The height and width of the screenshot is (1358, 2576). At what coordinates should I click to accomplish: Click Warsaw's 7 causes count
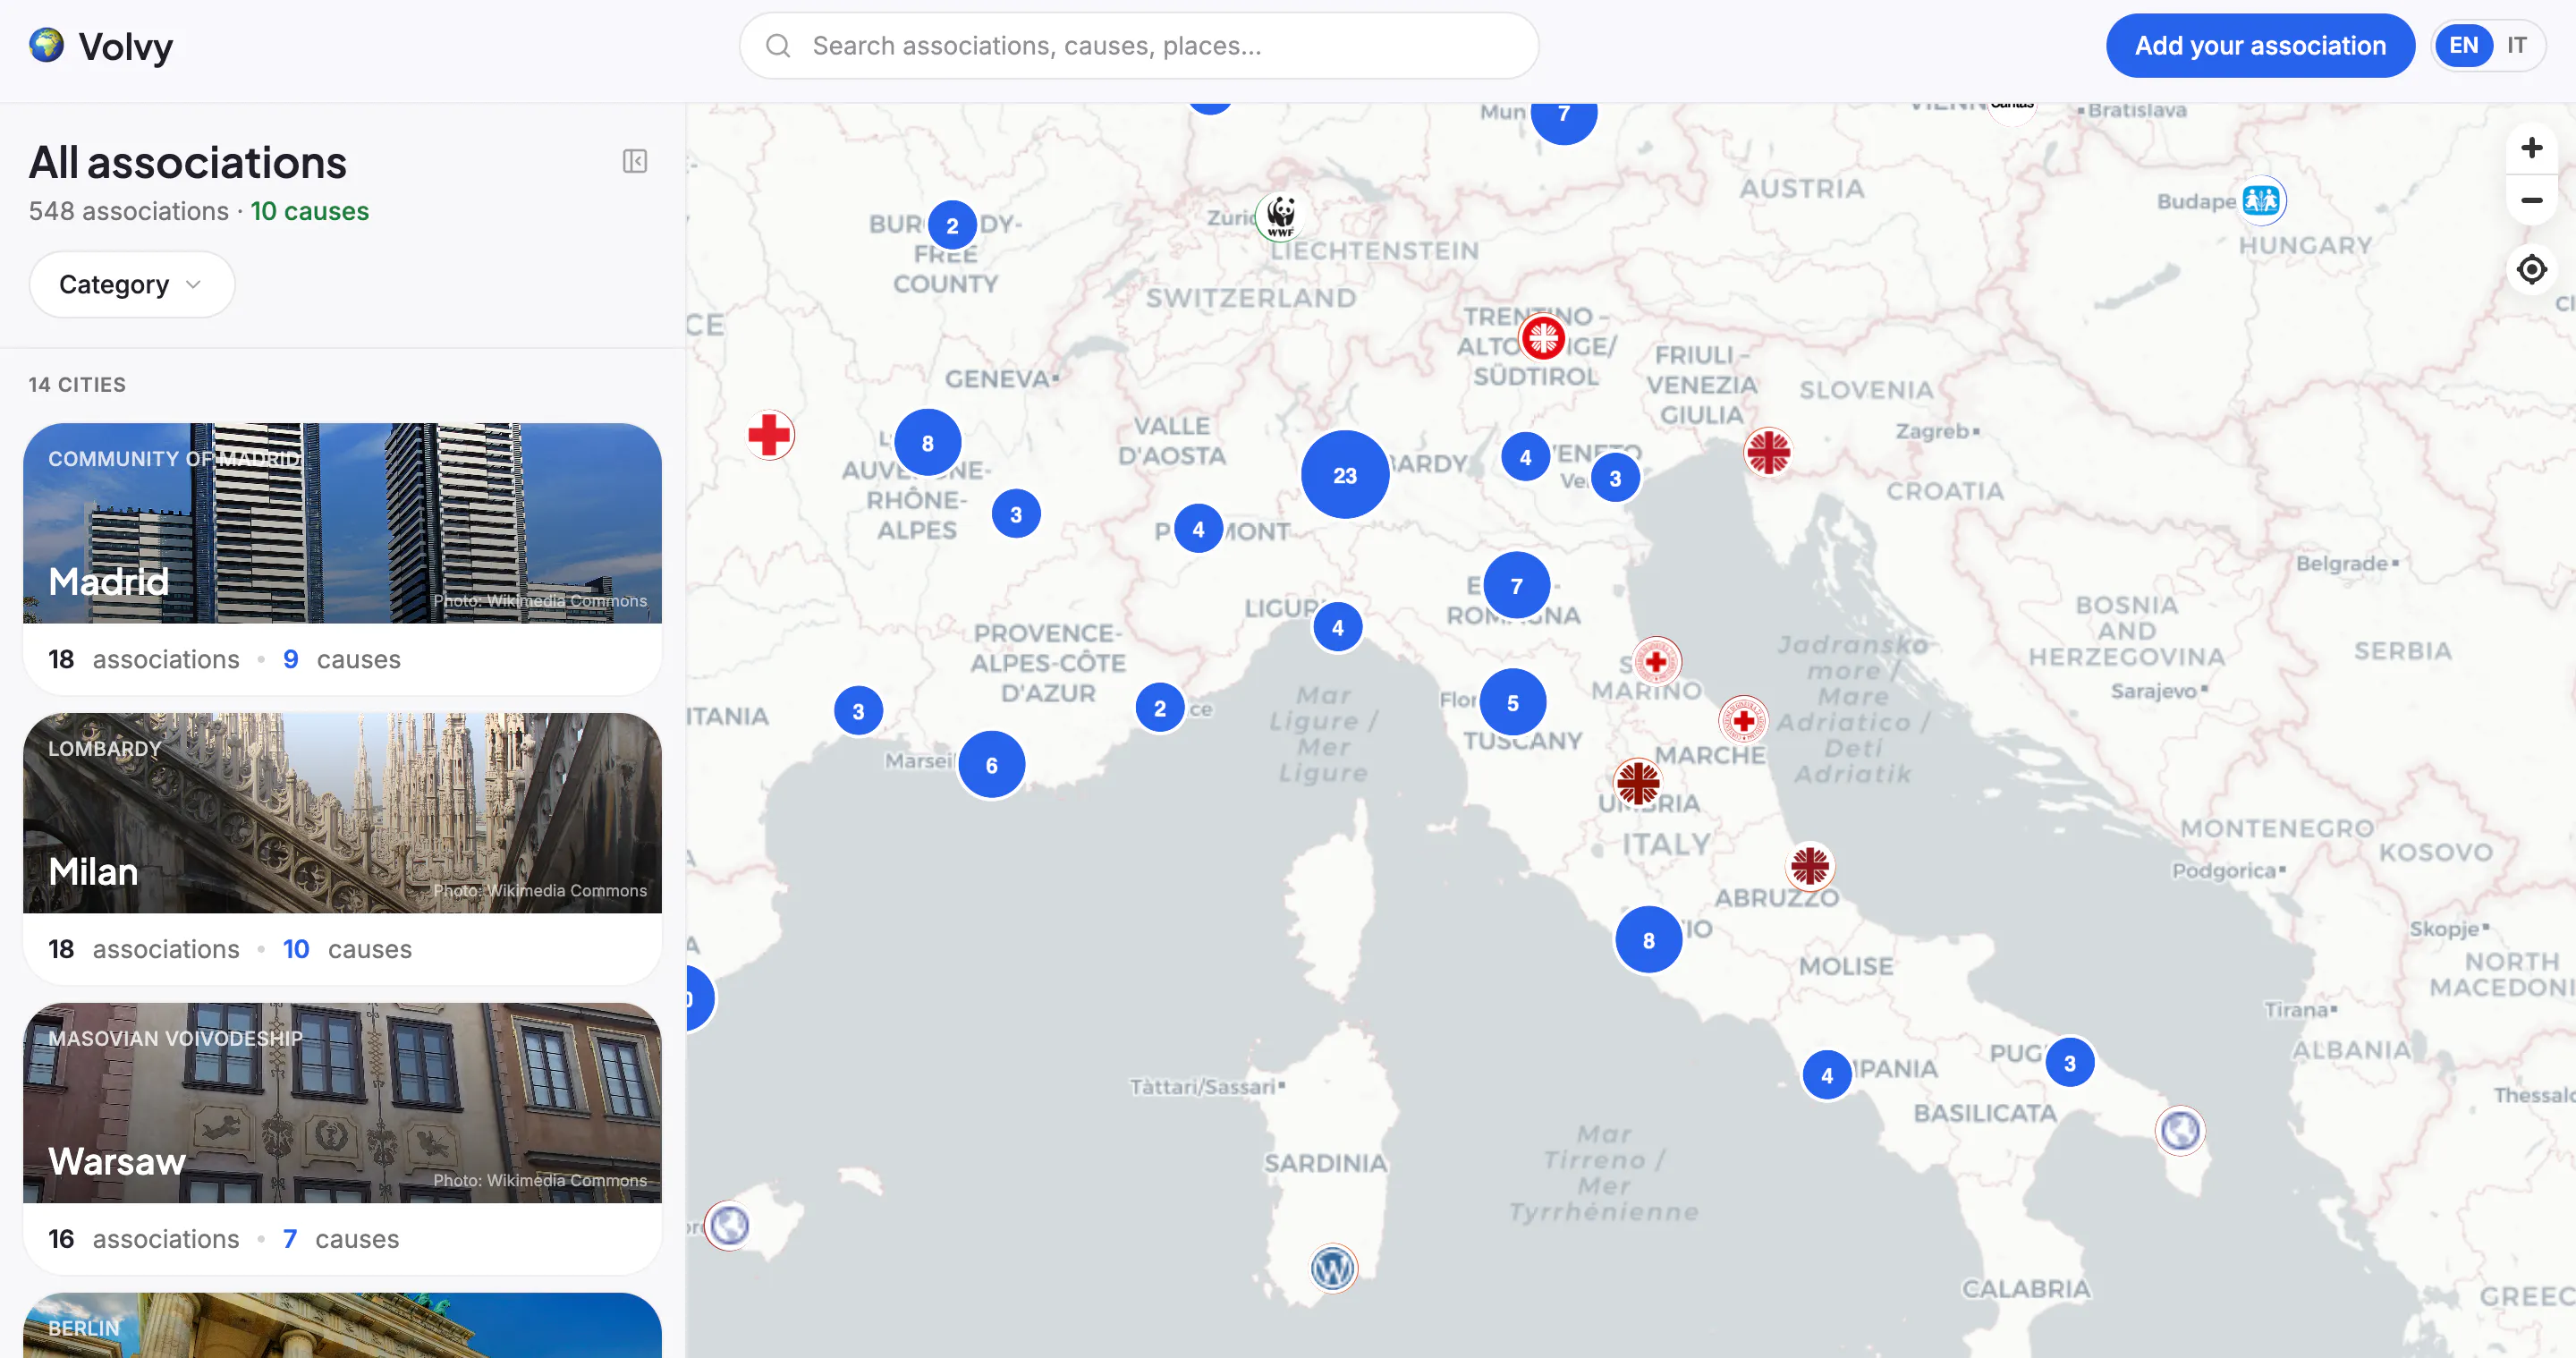[340, 1239]
